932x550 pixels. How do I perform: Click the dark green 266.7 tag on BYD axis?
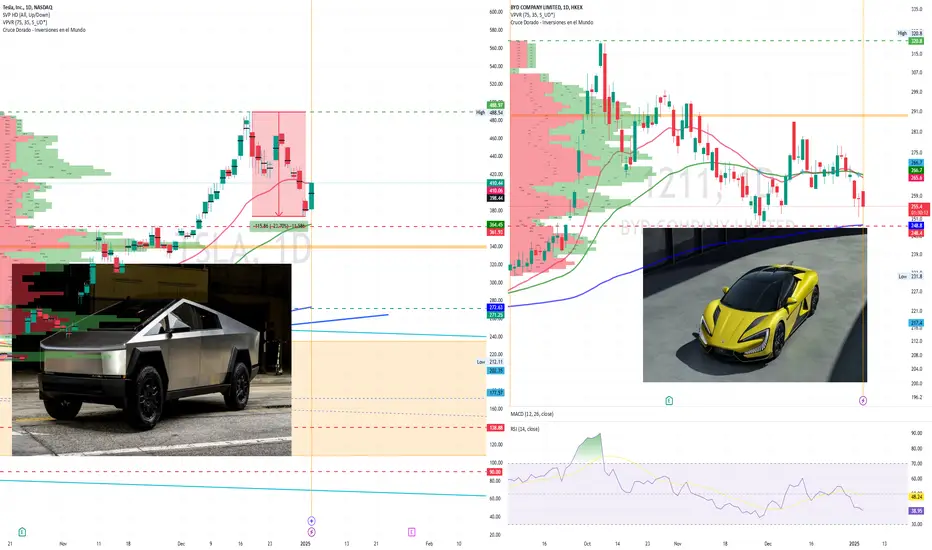click(x=917, y=170)
